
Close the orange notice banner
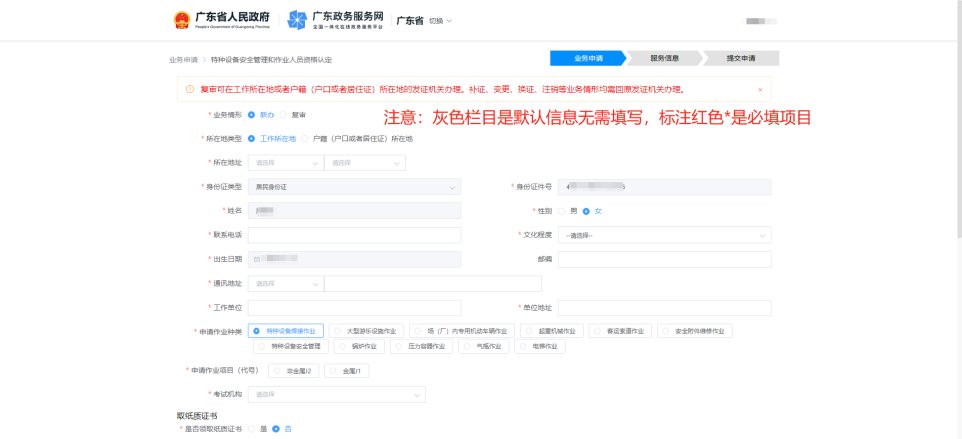click(760, 90)
